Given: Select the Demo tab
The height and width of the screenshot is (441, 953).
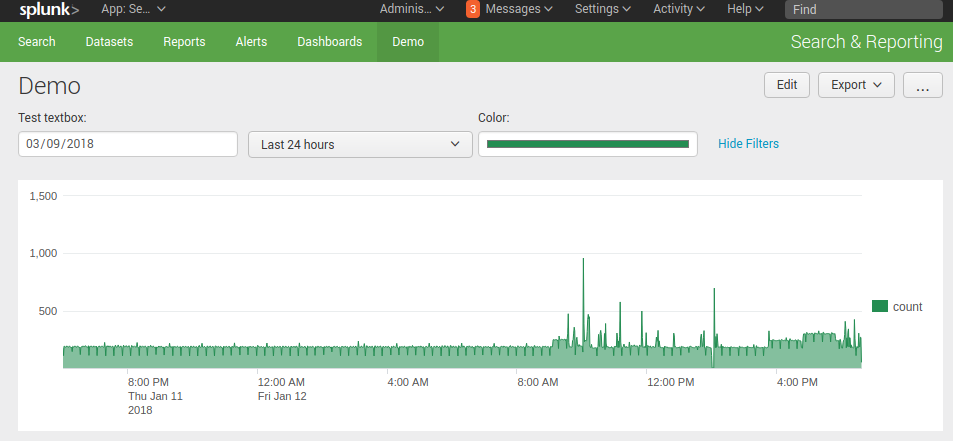Looking at the screenshot, I should [408, 42].
